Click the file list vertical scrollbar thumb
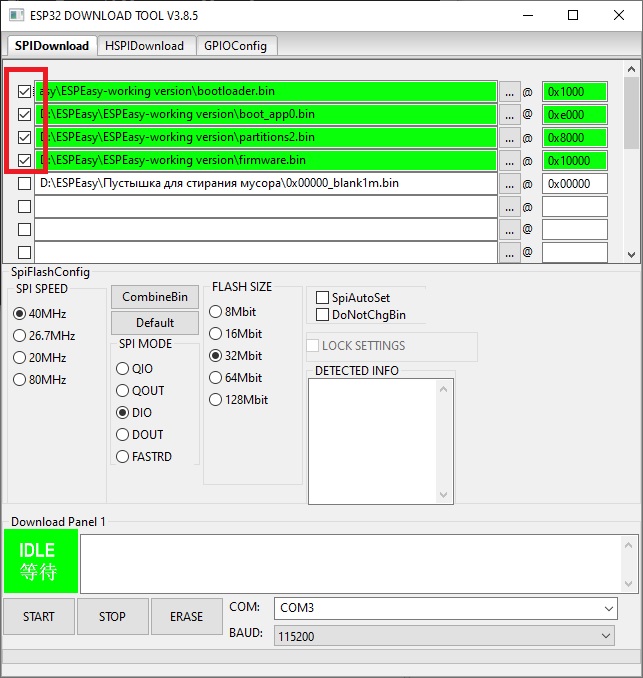The image size is (643, 678). coord(631,113)
